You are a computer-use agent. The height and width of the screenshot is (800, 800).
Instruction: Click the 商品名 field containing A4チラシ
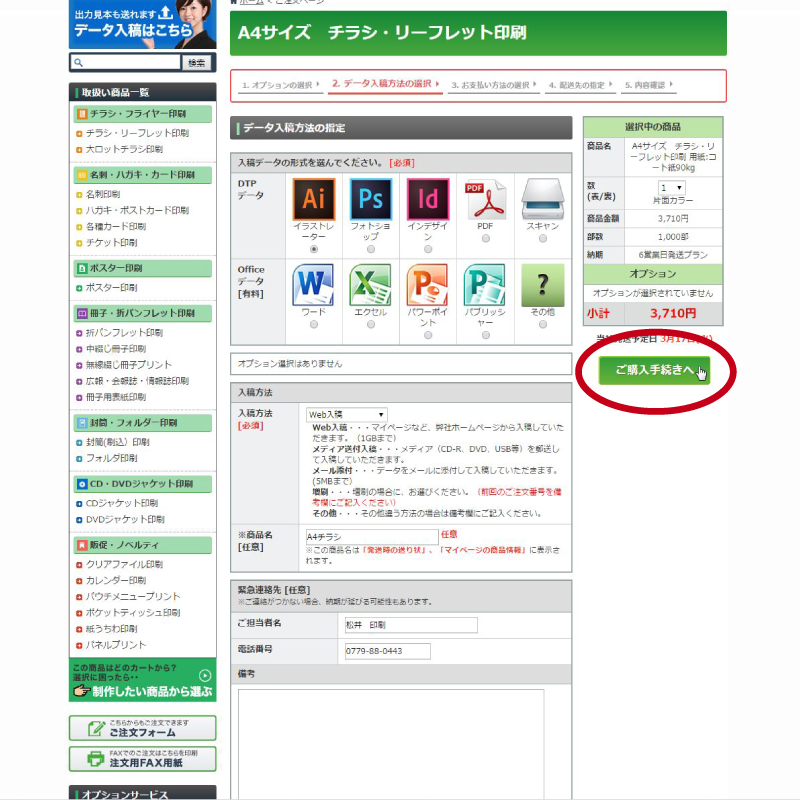[372, 537]
